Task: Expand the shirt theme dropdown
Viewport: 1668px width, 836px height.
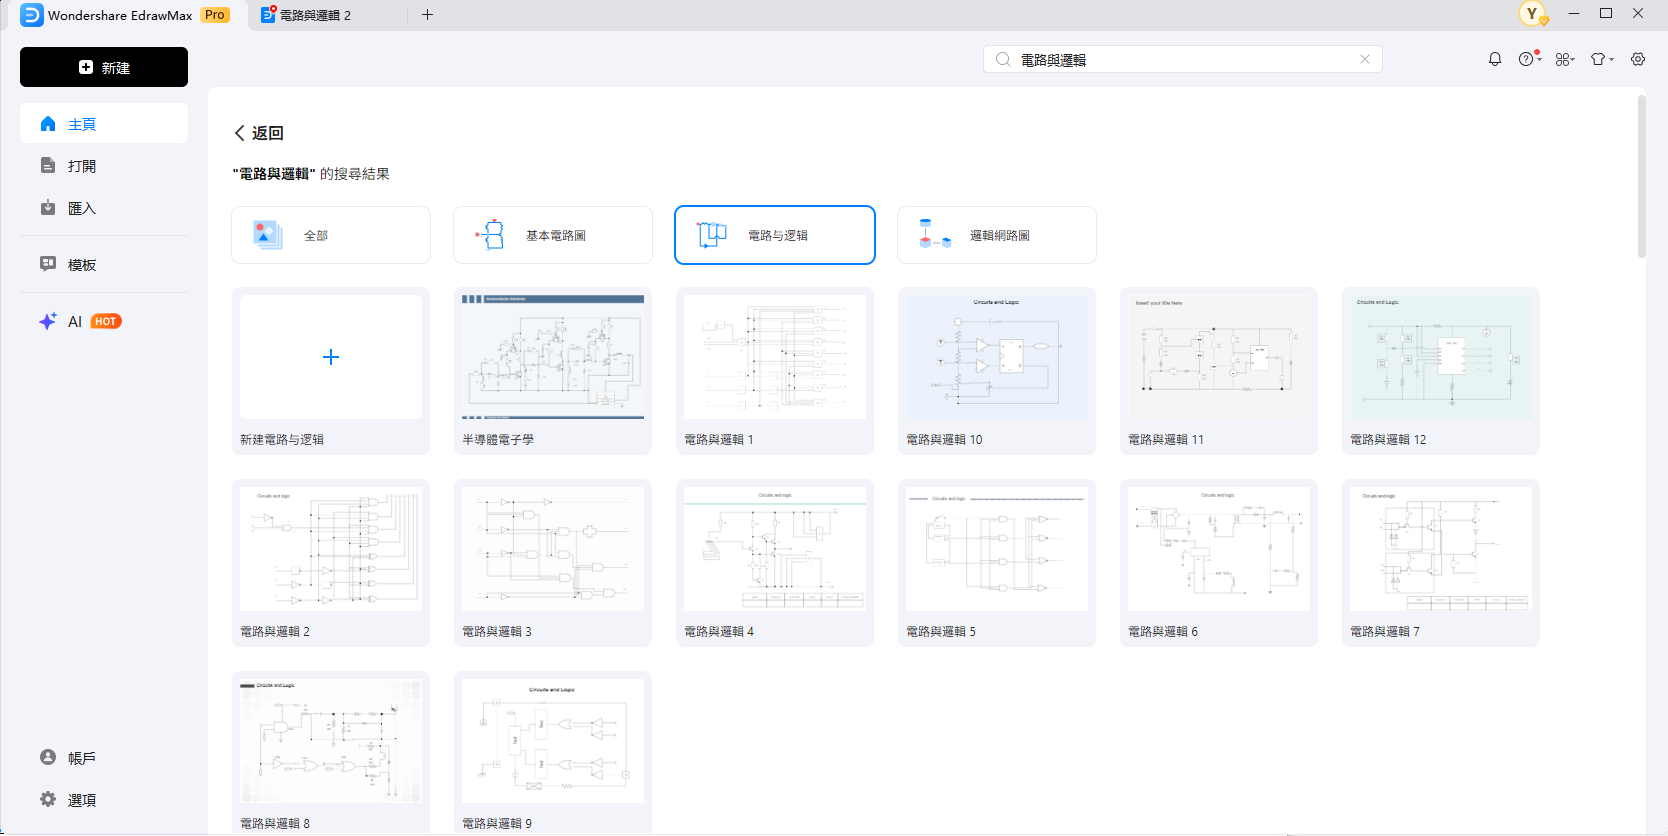Action: tap(1601, 60)
